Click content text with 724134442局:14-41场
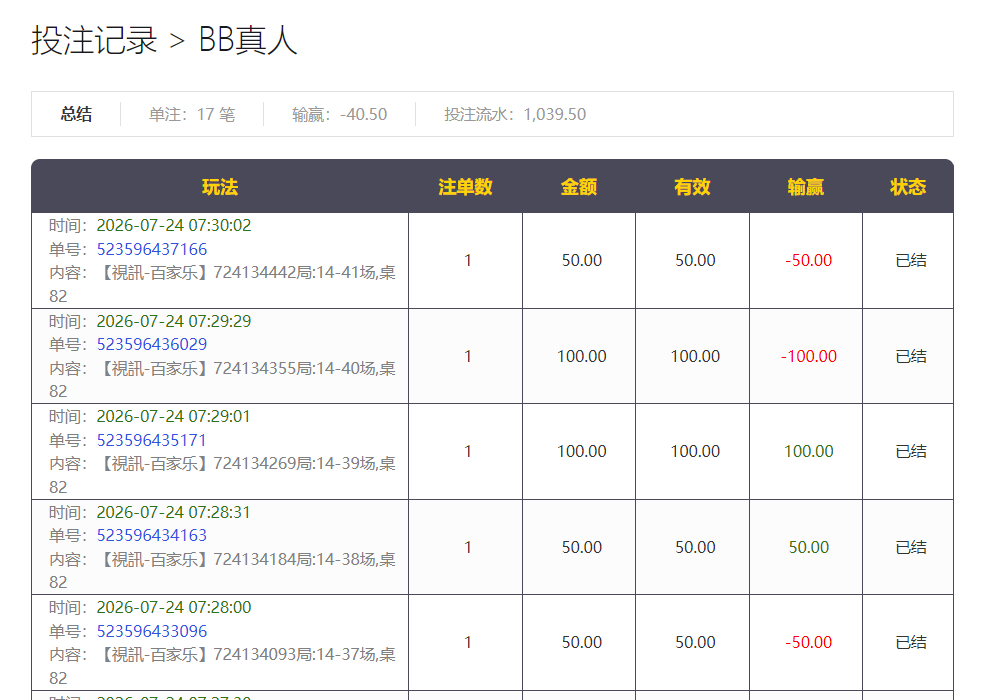The height and width of the screenshot is (700, 982). click(222, 284)
